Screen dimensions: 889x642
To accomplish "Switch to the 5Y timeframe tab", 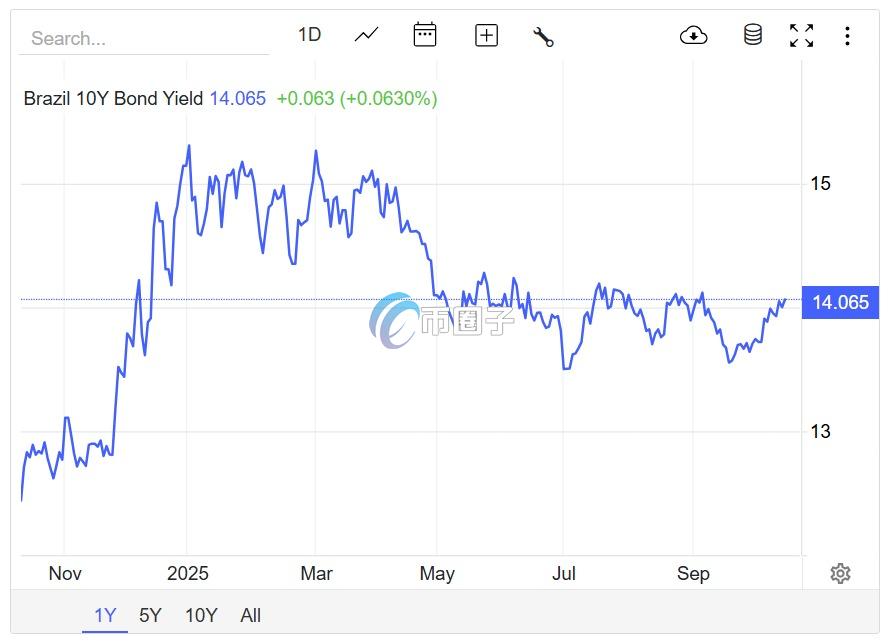I will click(x=150, y=615).
